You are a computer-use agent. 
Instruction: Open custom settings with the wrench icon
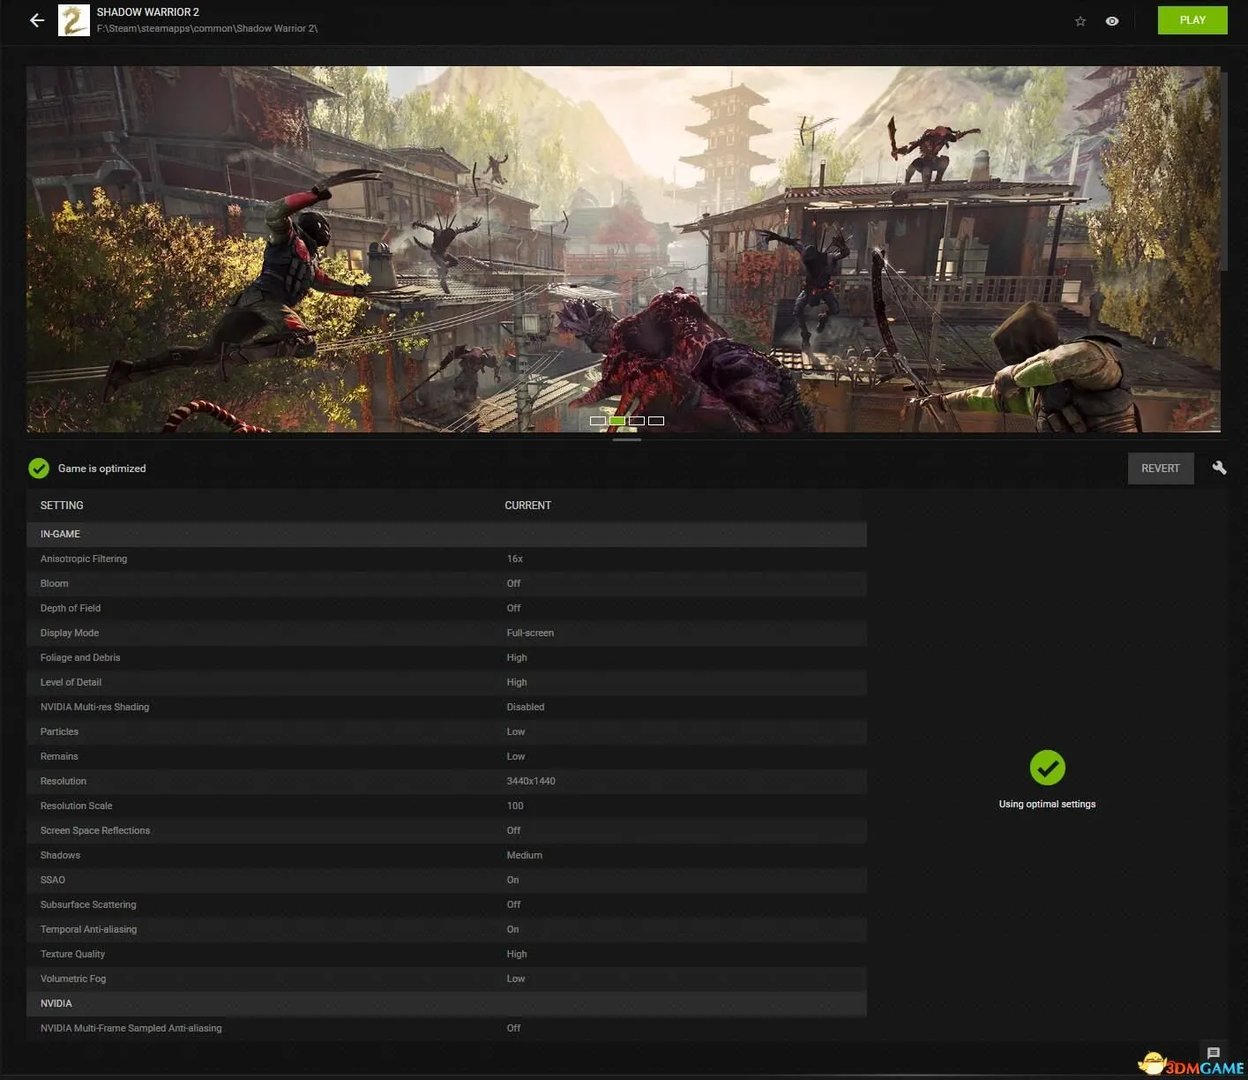pos(1219,468)
